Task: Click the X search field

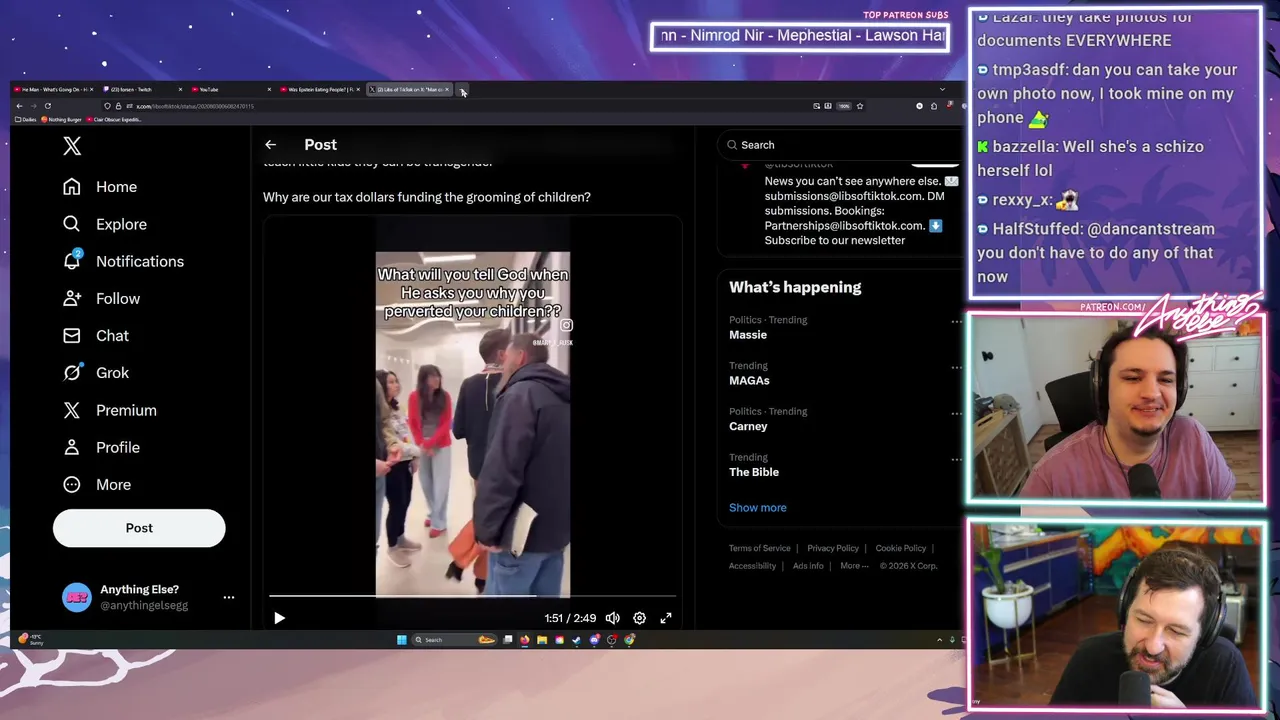Action: click(840, 145)
